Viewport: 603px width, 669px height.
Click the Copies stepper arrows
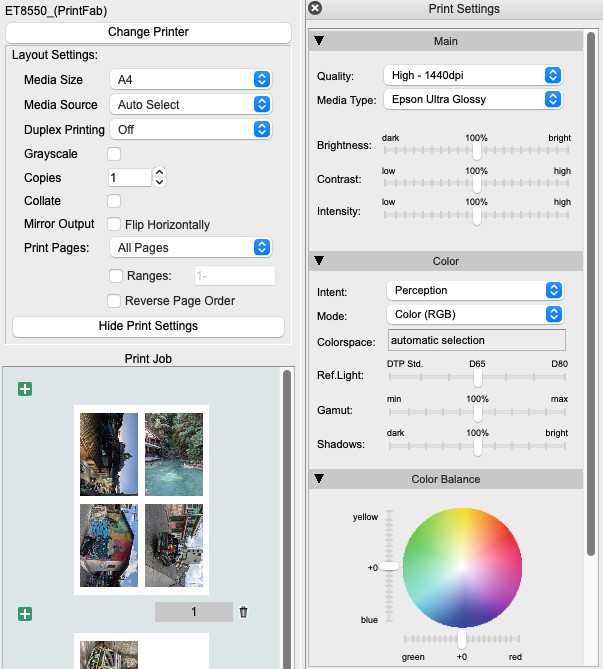click(159, 177)
